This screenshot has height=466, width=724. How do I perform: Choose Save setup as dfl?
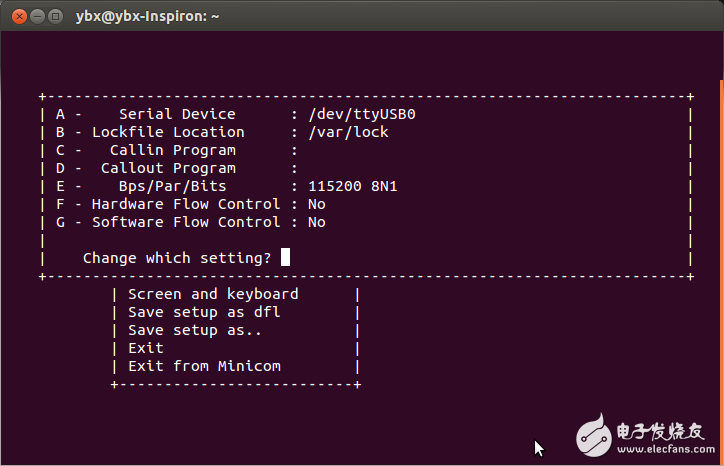[x=204, y=312]
